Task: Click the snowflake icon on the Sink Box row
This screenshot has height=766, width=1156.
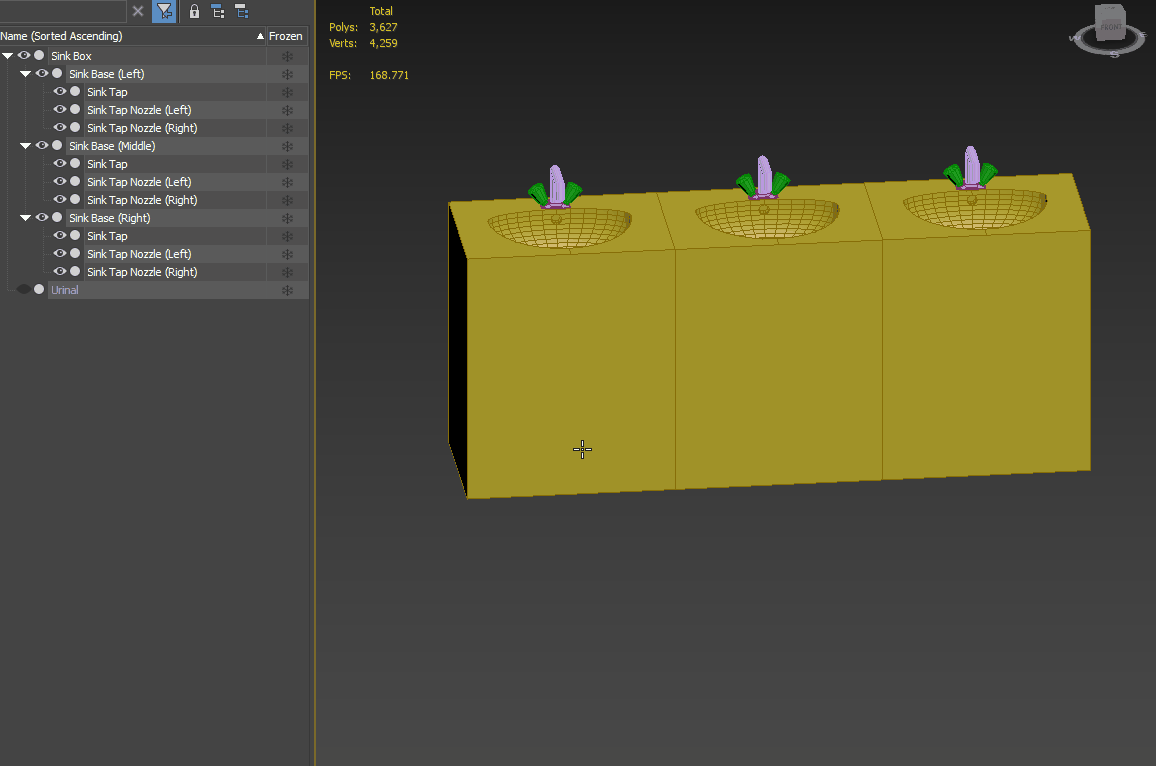Action: pos(287,55)
